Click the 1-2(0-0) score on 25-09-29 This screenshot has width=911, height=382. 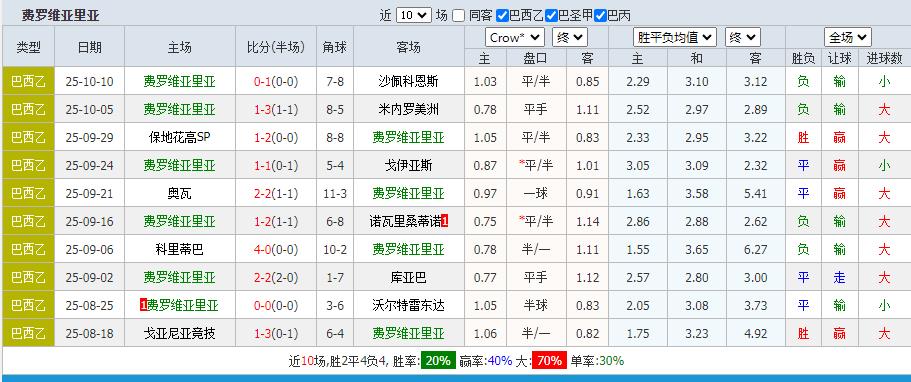(276, 137)
